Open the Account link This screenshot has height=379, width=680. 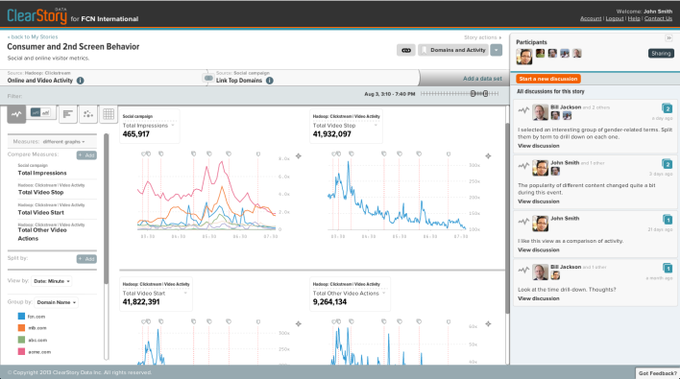591,19
